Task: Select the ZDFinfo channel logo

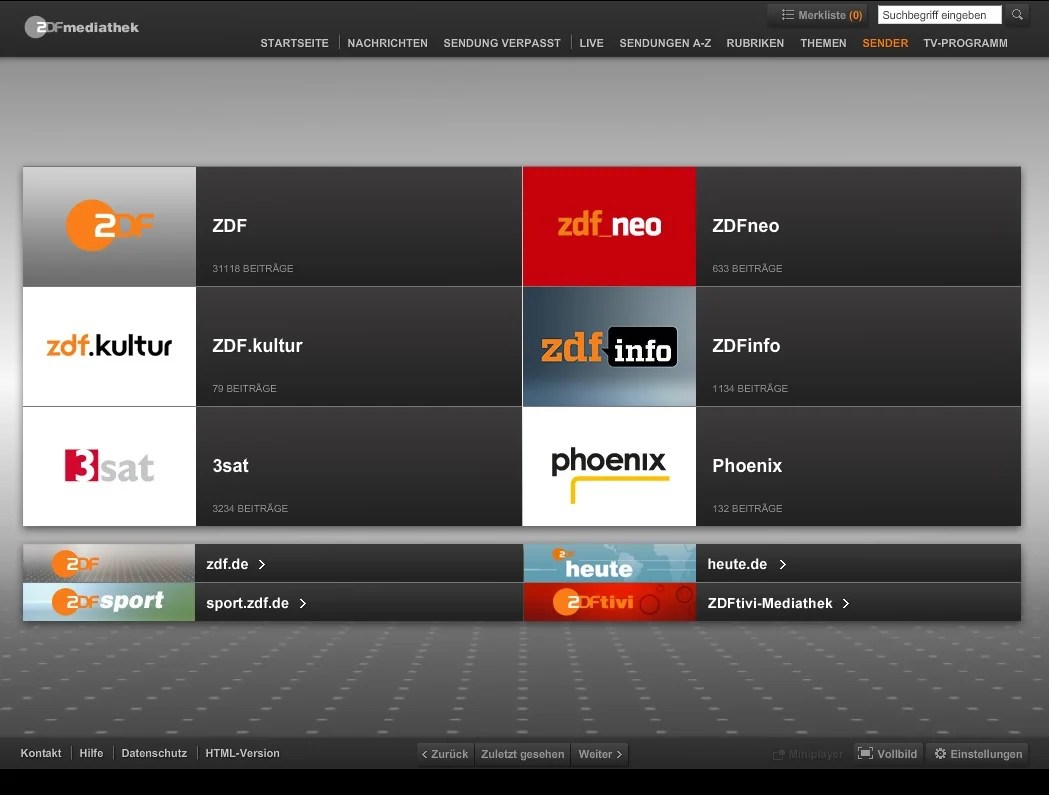Action: pyautogui.click(x=608, y=346)
